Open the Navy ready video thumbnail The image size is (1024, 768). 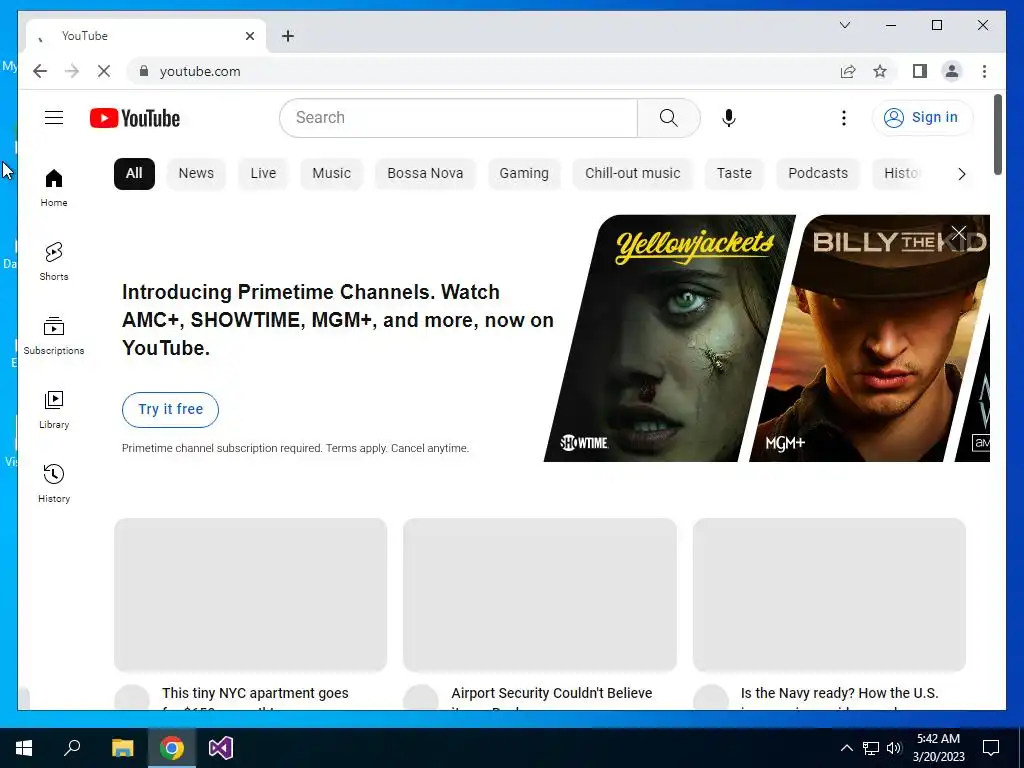click(x=829, y=594)
